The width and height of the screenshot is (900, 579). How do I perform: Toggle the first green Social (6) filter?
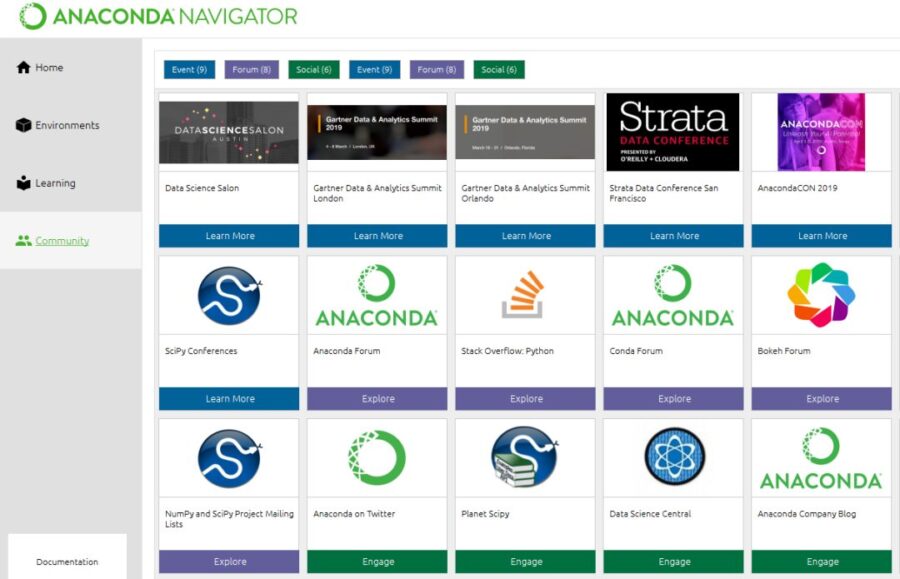(x=314, y=69)
